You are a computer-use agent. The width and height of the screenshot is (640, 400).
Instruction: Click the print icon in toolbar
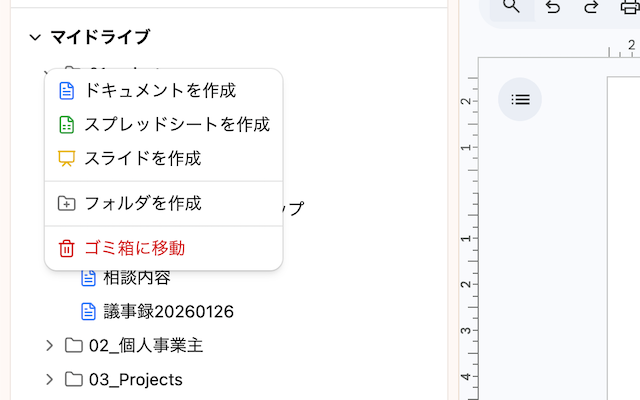click(630, 8)
